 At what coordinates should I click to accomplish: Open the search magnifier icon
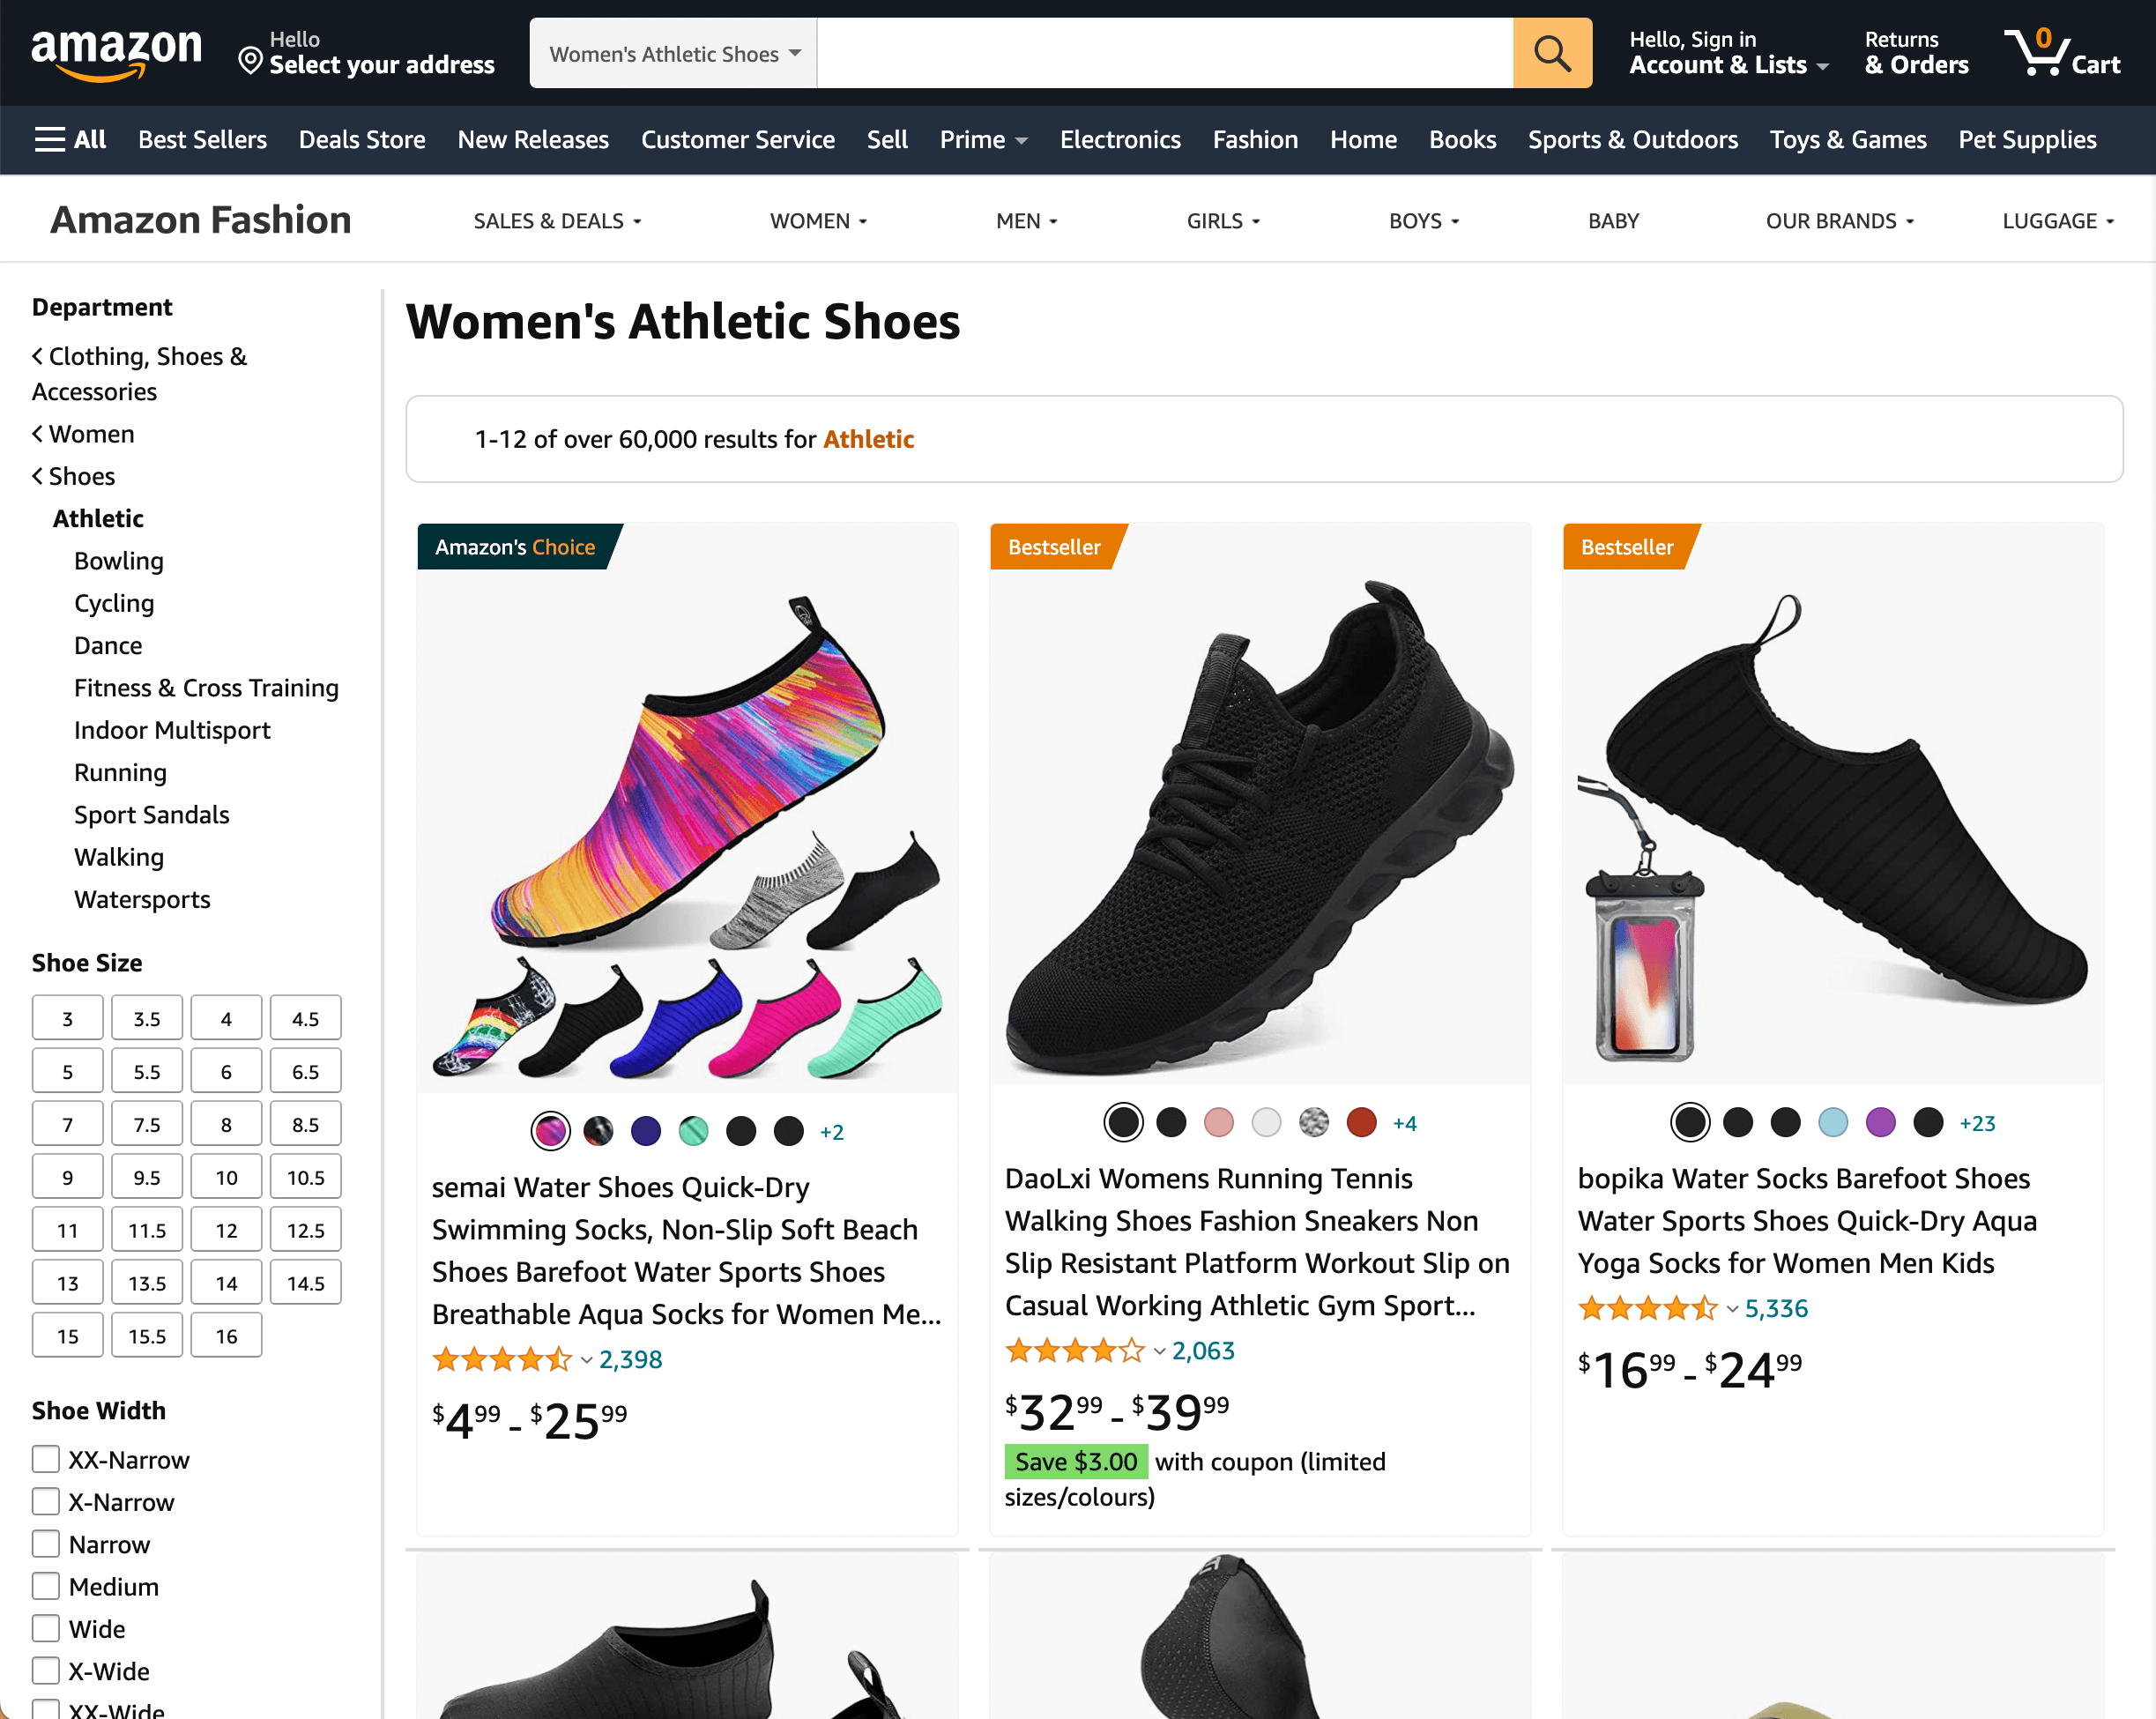(x=1551, y=52)
